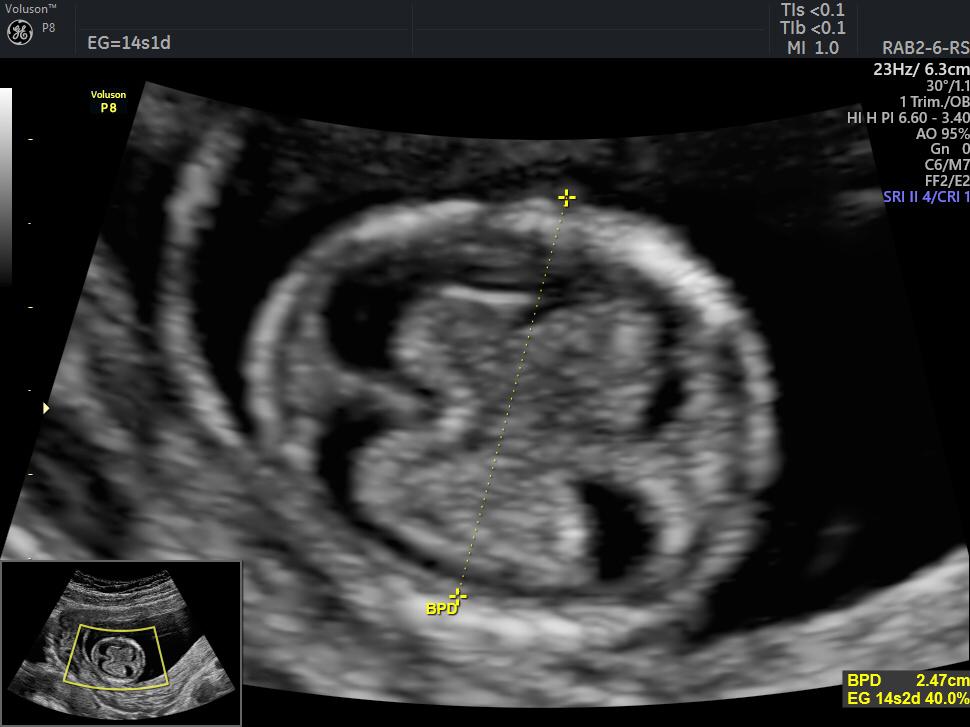Click the lower BPD caliper cross marker

point(457,596)
